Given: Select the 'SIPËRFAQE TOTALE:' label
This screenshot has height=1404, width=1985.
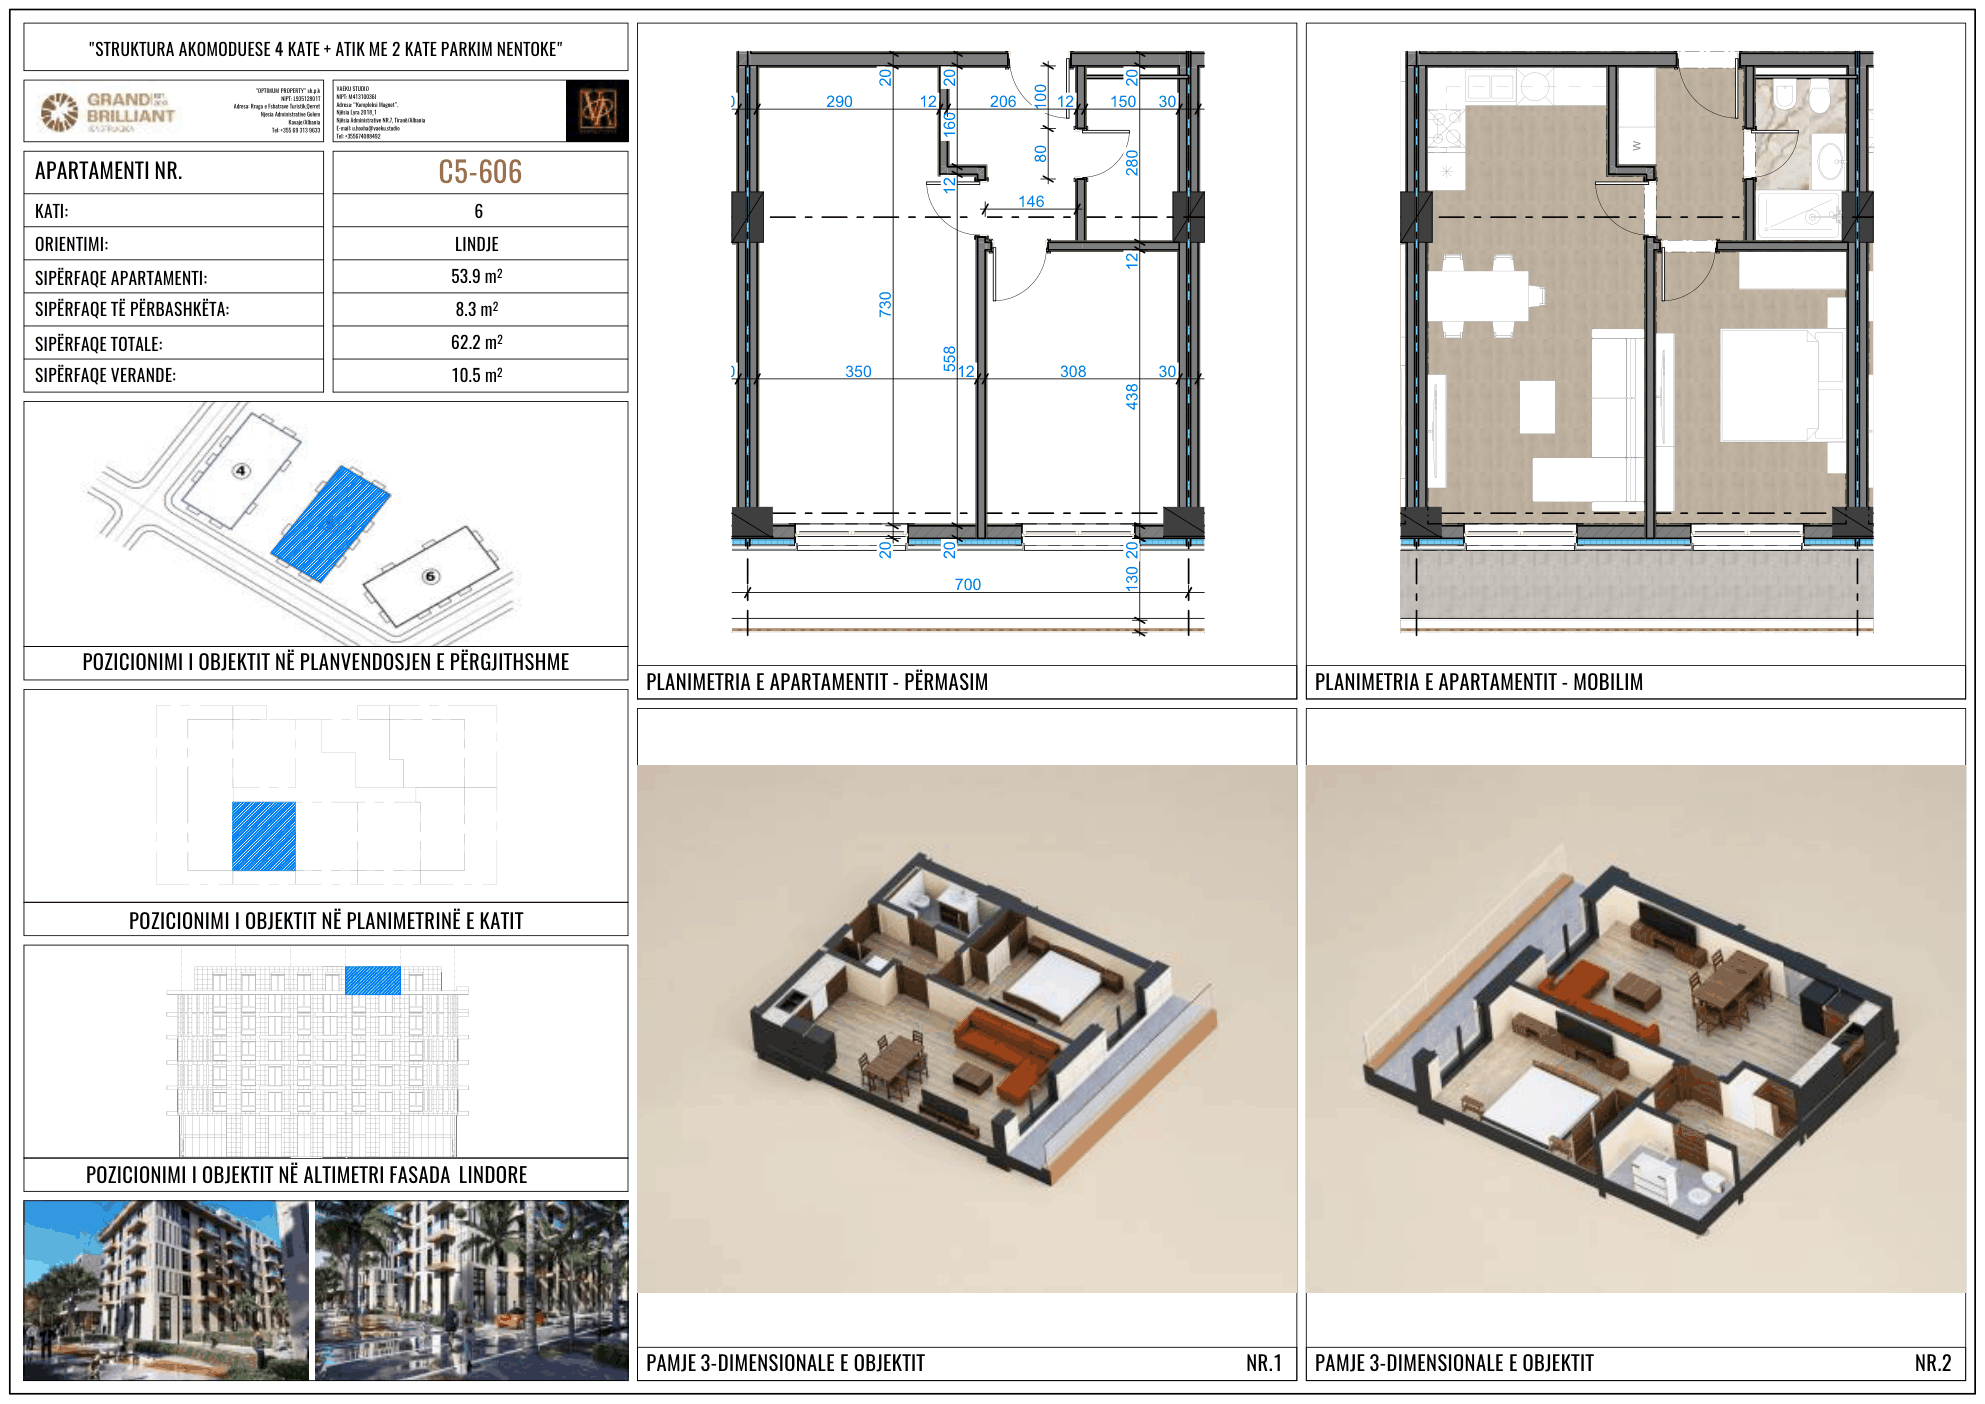Looking at the screenshot, I should click(x=99, y=344).
